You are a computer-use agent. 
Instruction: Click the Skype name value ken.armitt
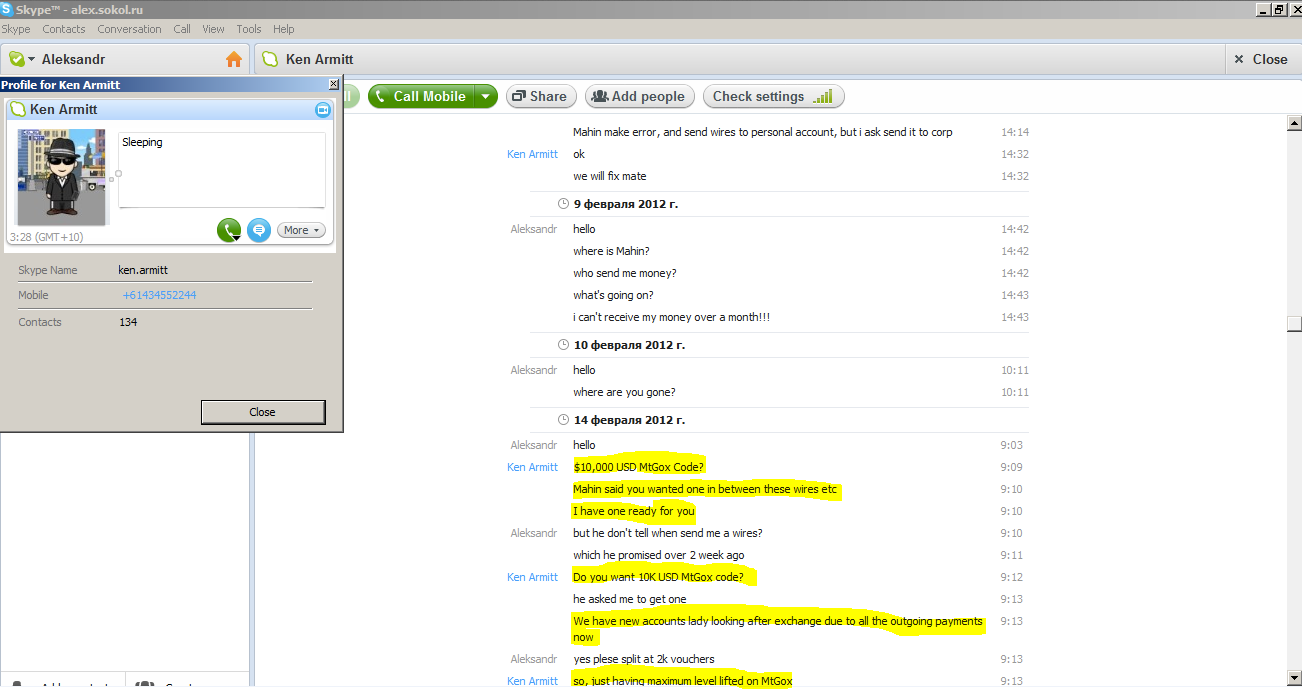(x=143, y=270)
